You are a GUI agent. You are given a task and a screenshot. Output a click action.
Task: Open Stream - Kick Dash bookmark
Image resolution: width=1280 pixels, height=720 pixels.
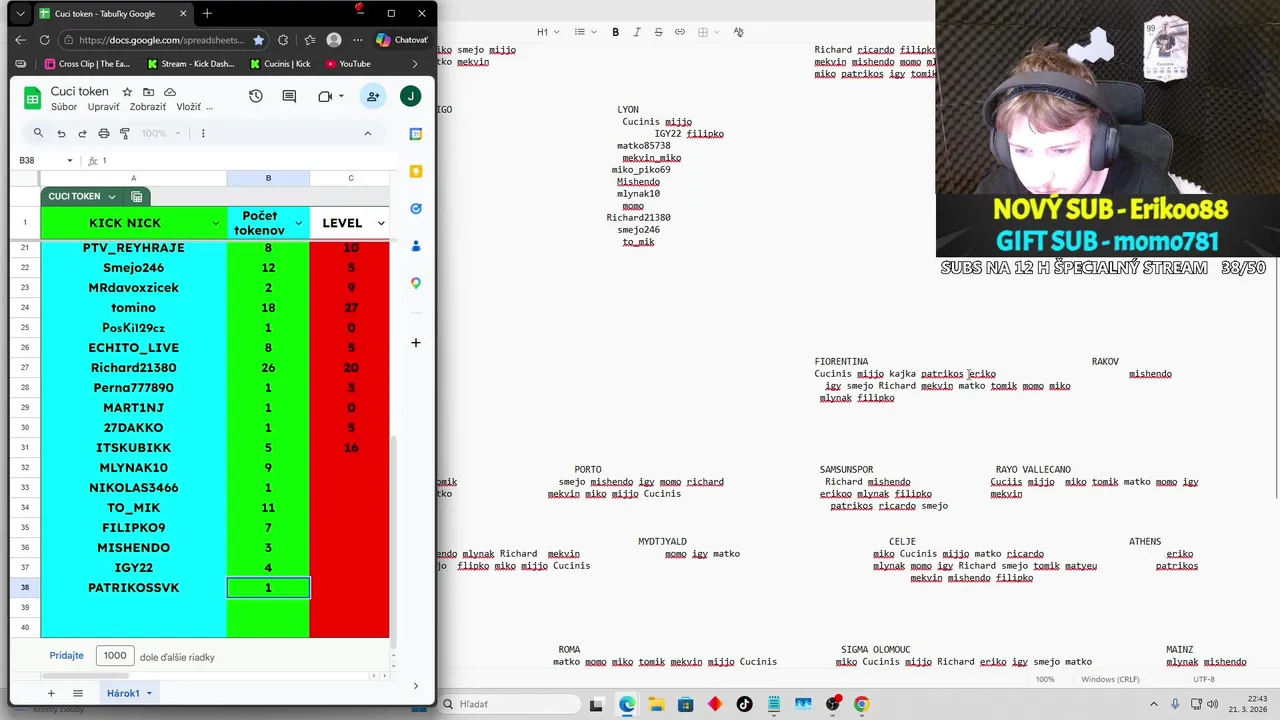pyautogui.click(x=190, y=64)
